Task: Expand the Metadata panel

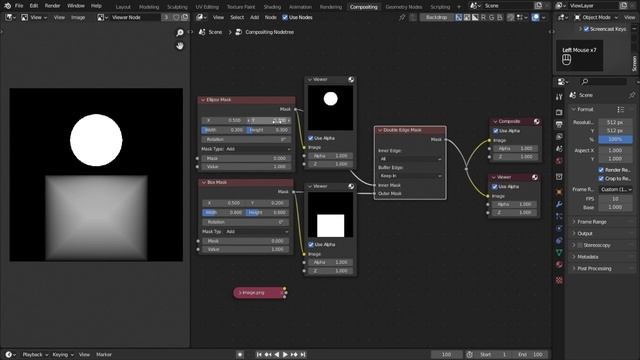Action: [x=588, y=257]
